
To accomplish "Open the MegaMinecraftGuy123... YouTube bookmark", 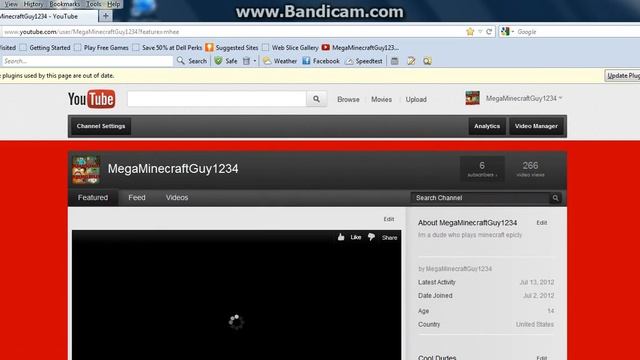I will pyautogui.click(x=360, y=48).
